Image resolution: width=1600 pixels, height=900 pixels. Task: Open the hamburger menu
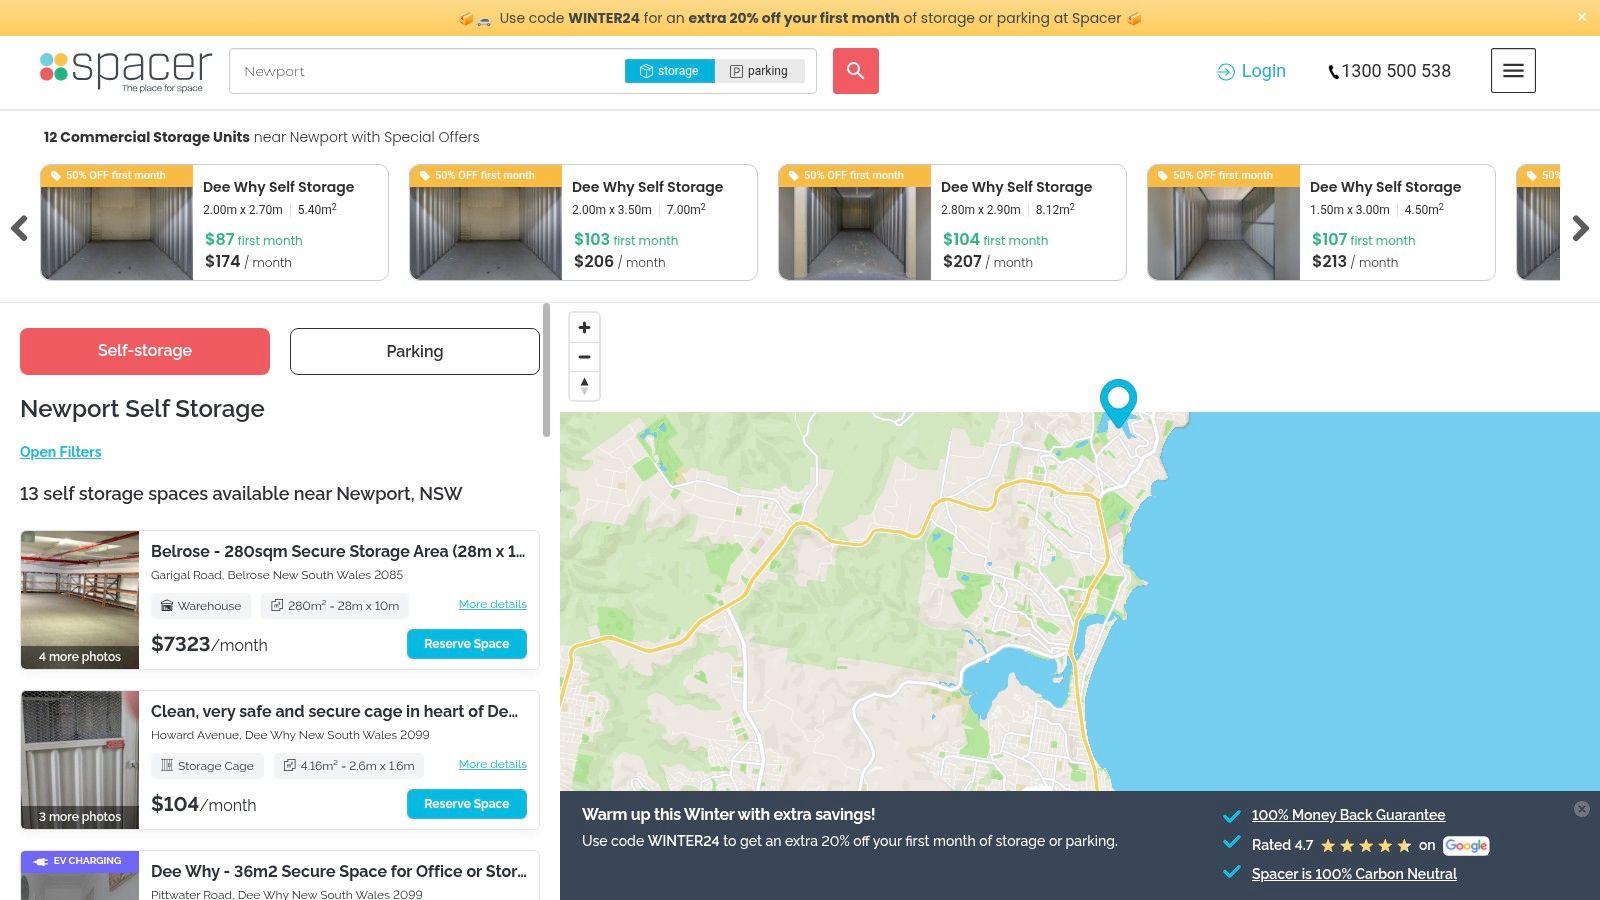pyautogui.click(x=1513, y=71)
